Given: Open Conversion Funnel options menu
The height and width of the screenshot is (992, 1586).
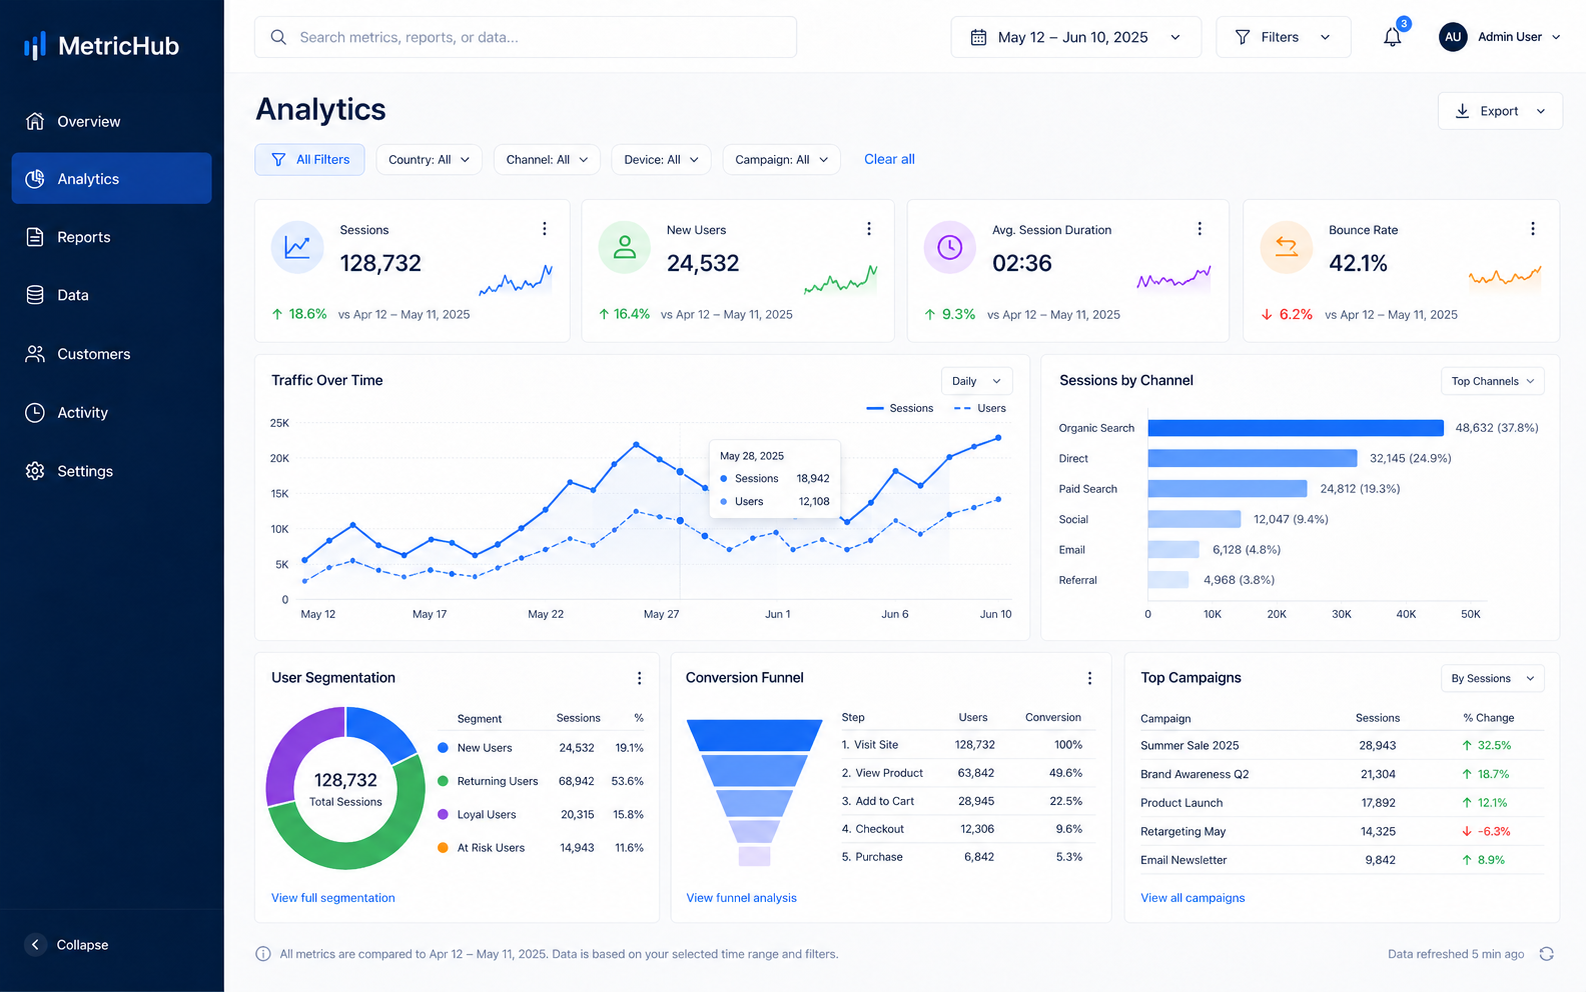Looking at the screenshot, I should click(1089, 678).
